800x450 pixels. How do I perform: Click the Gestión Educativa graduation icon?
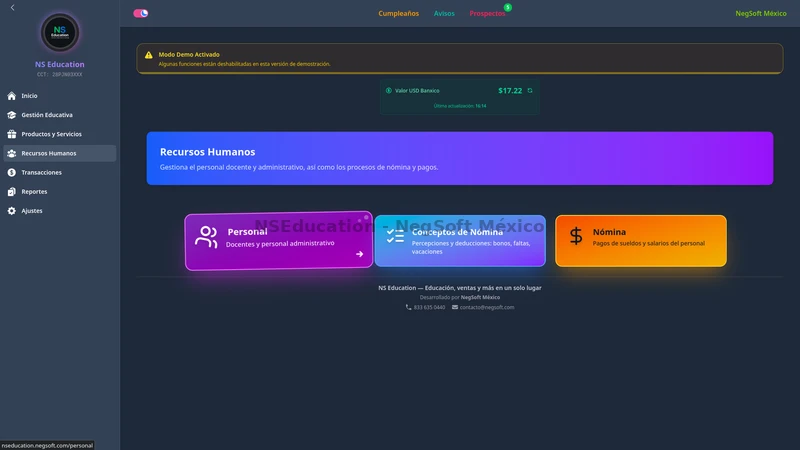pyautogui.click(x=12, y=115)
